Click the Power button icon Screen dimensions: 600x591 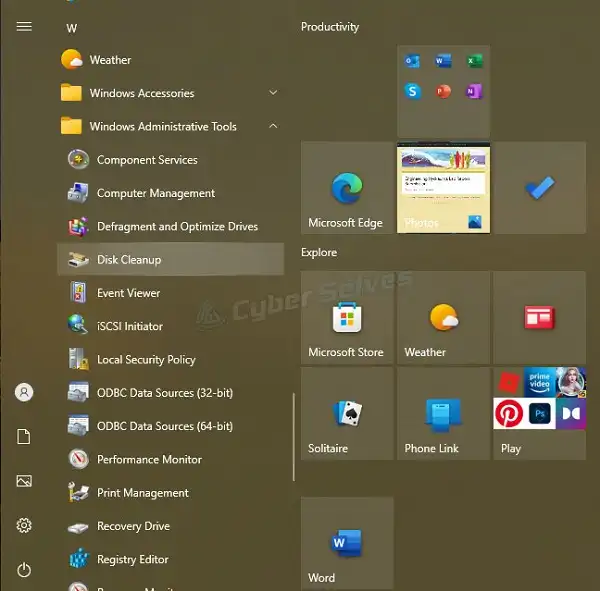coord(24,570)
